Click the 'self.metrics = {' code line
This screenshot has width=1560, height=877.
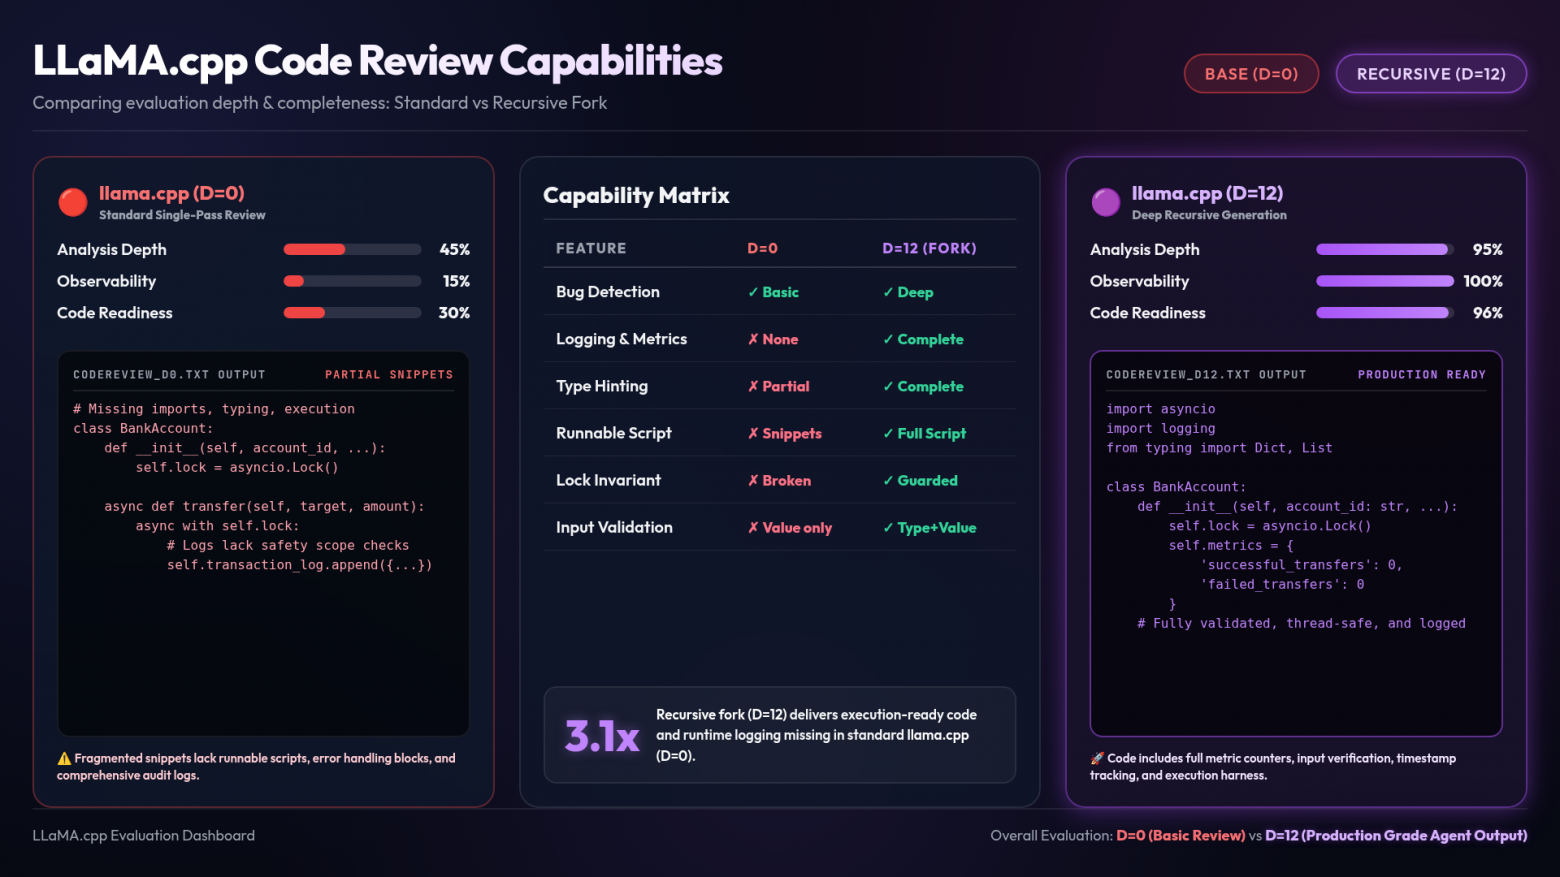click(x=1231, y=545)
